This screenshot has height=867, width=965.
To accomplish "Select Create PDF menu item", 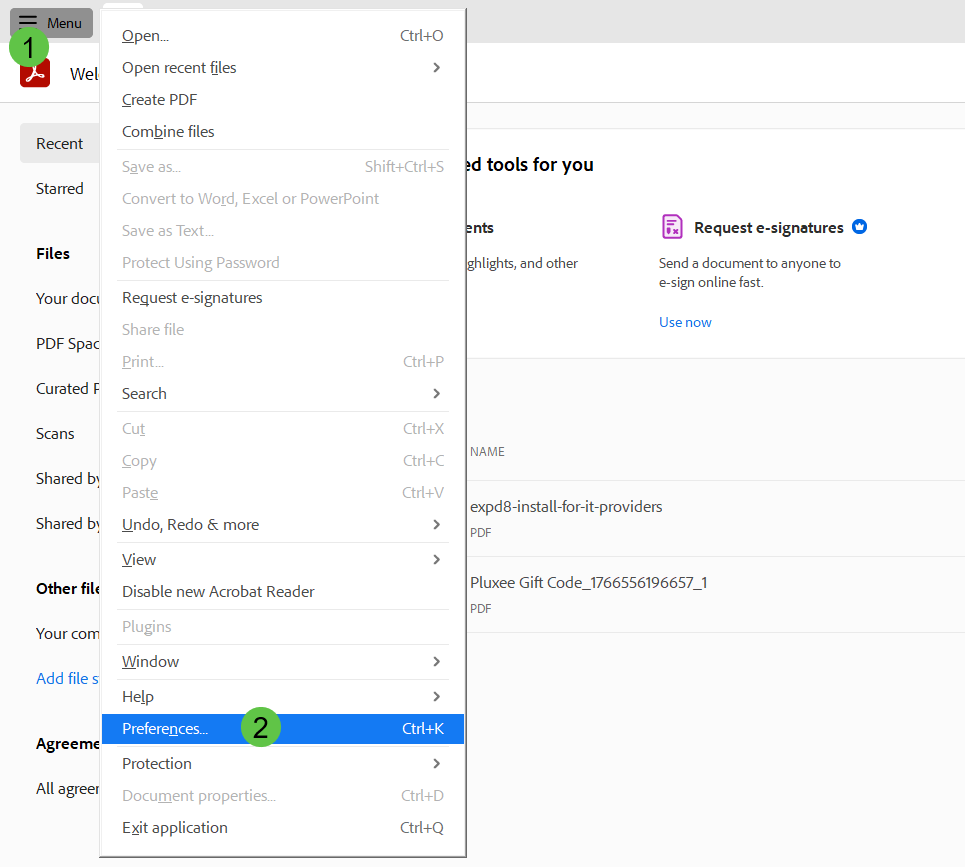I will point(159,100).
